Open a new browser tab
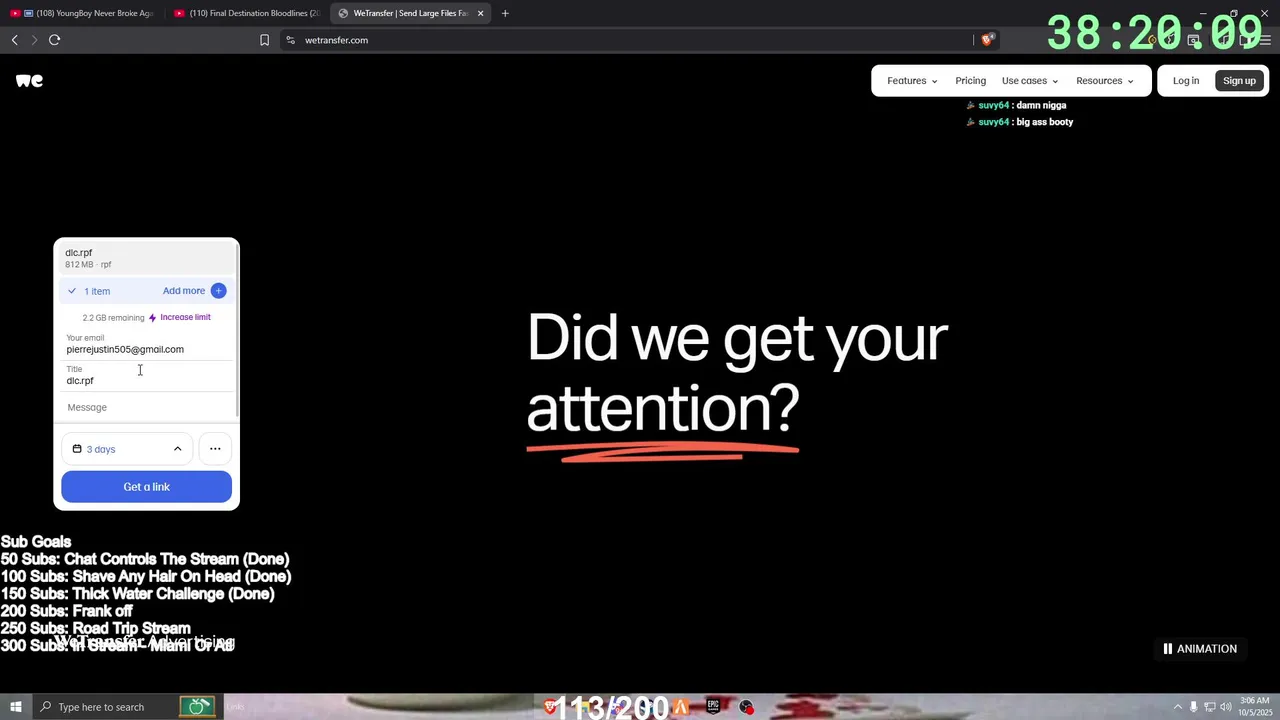 (505, 13)
